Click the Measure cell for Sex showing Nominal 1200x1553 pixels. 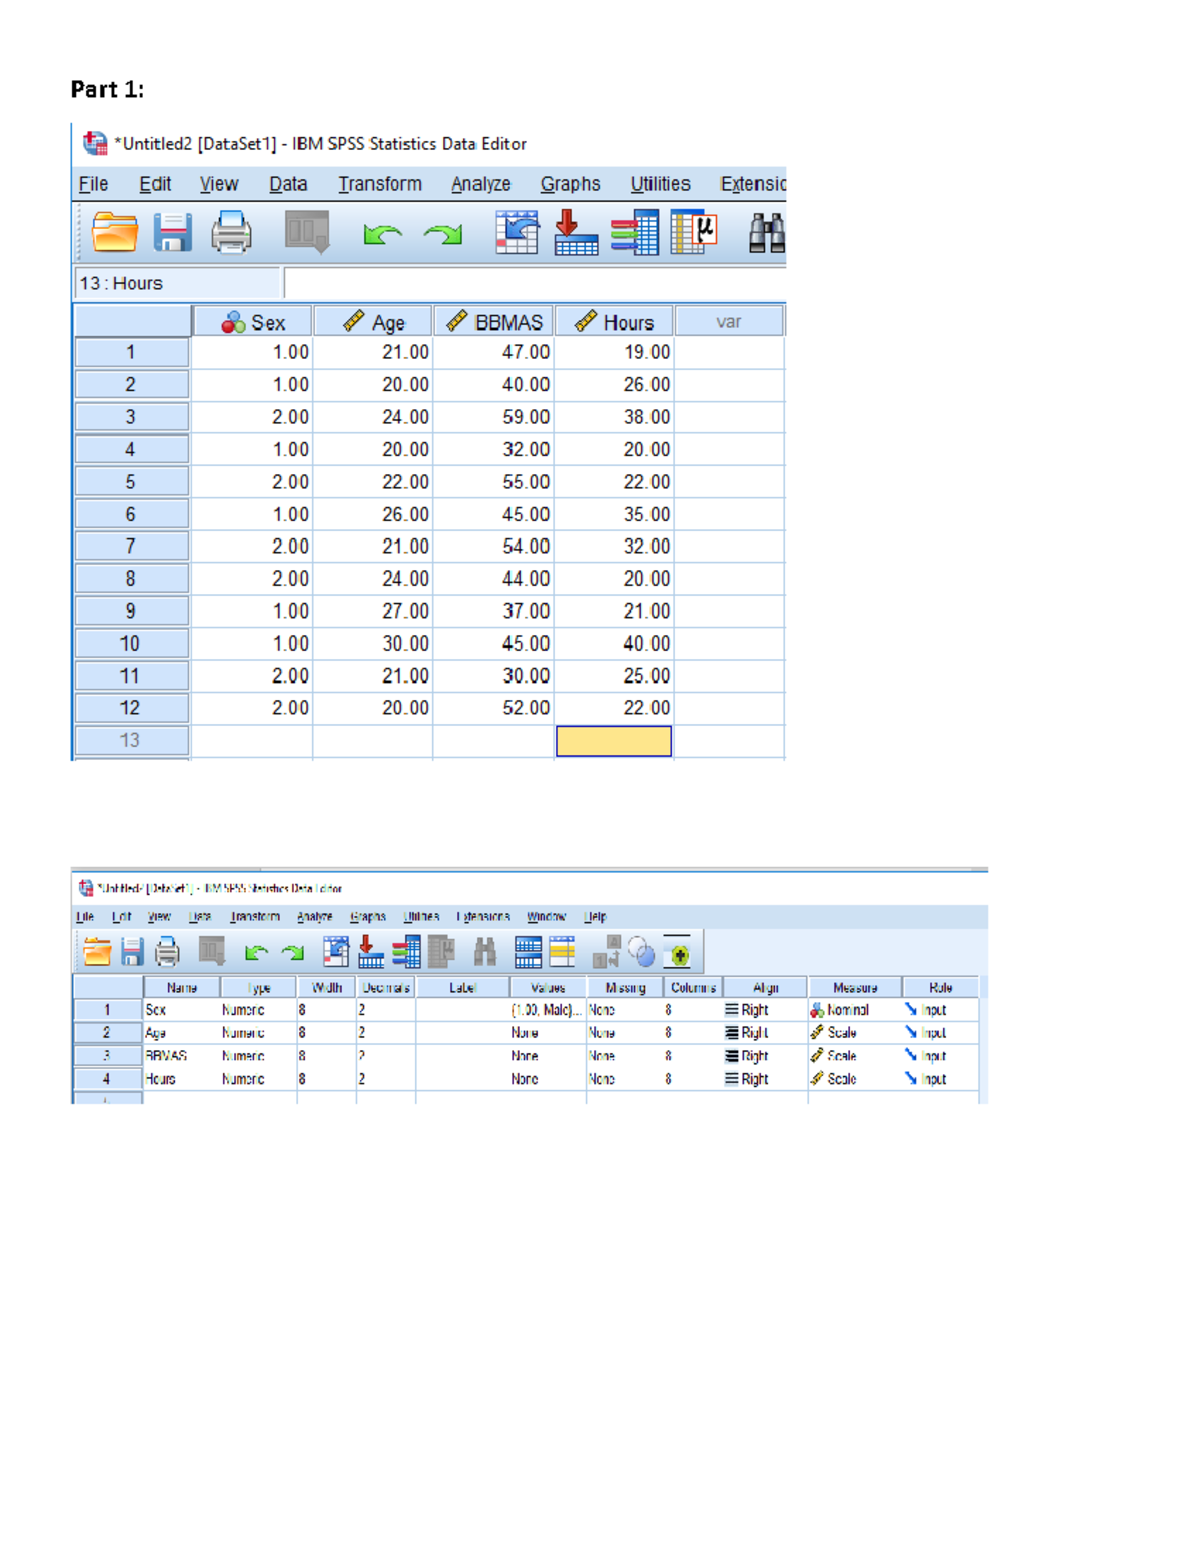tap(845, 1010)
